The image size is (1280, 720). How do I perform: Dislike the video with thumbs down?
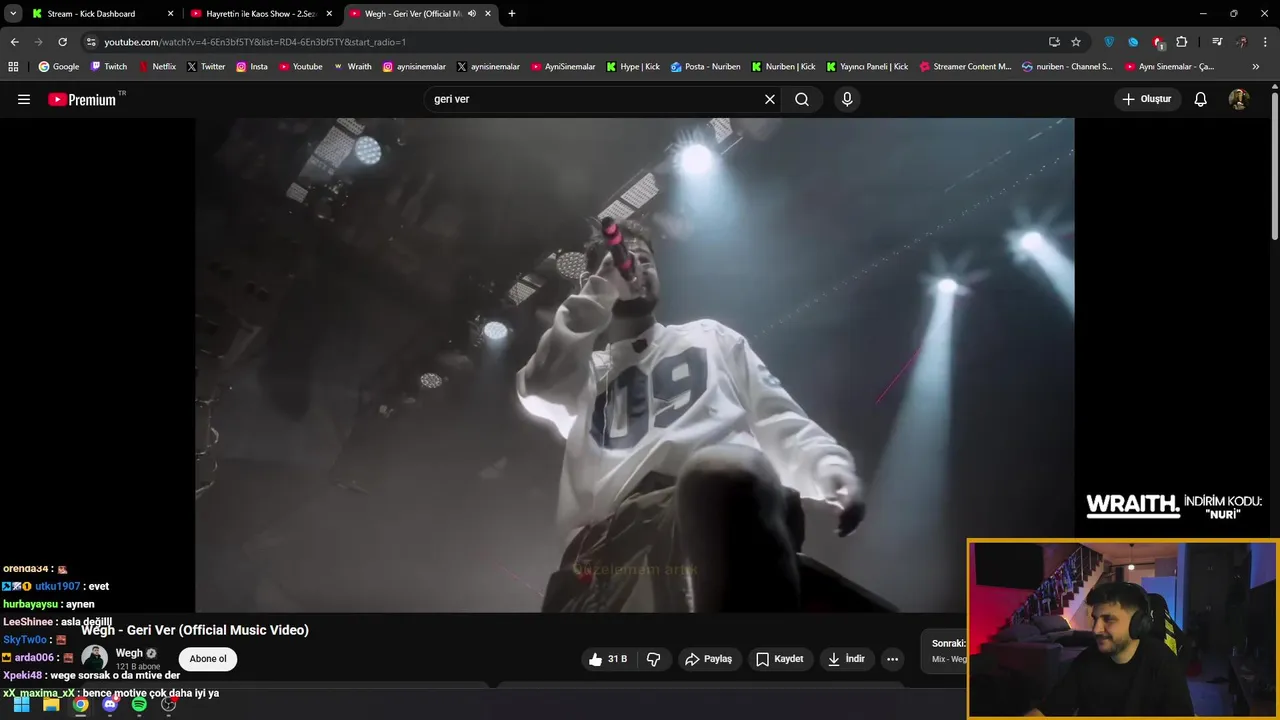click(654, 659)
